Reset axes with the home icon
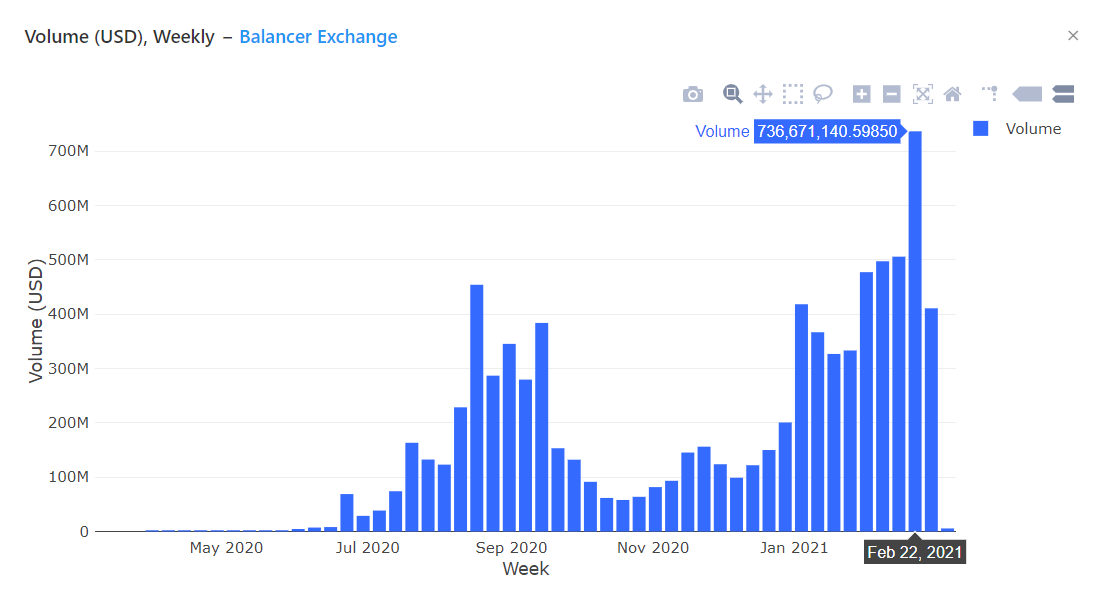The width and height of the screenshot is (1094, 604). point(952,93)
